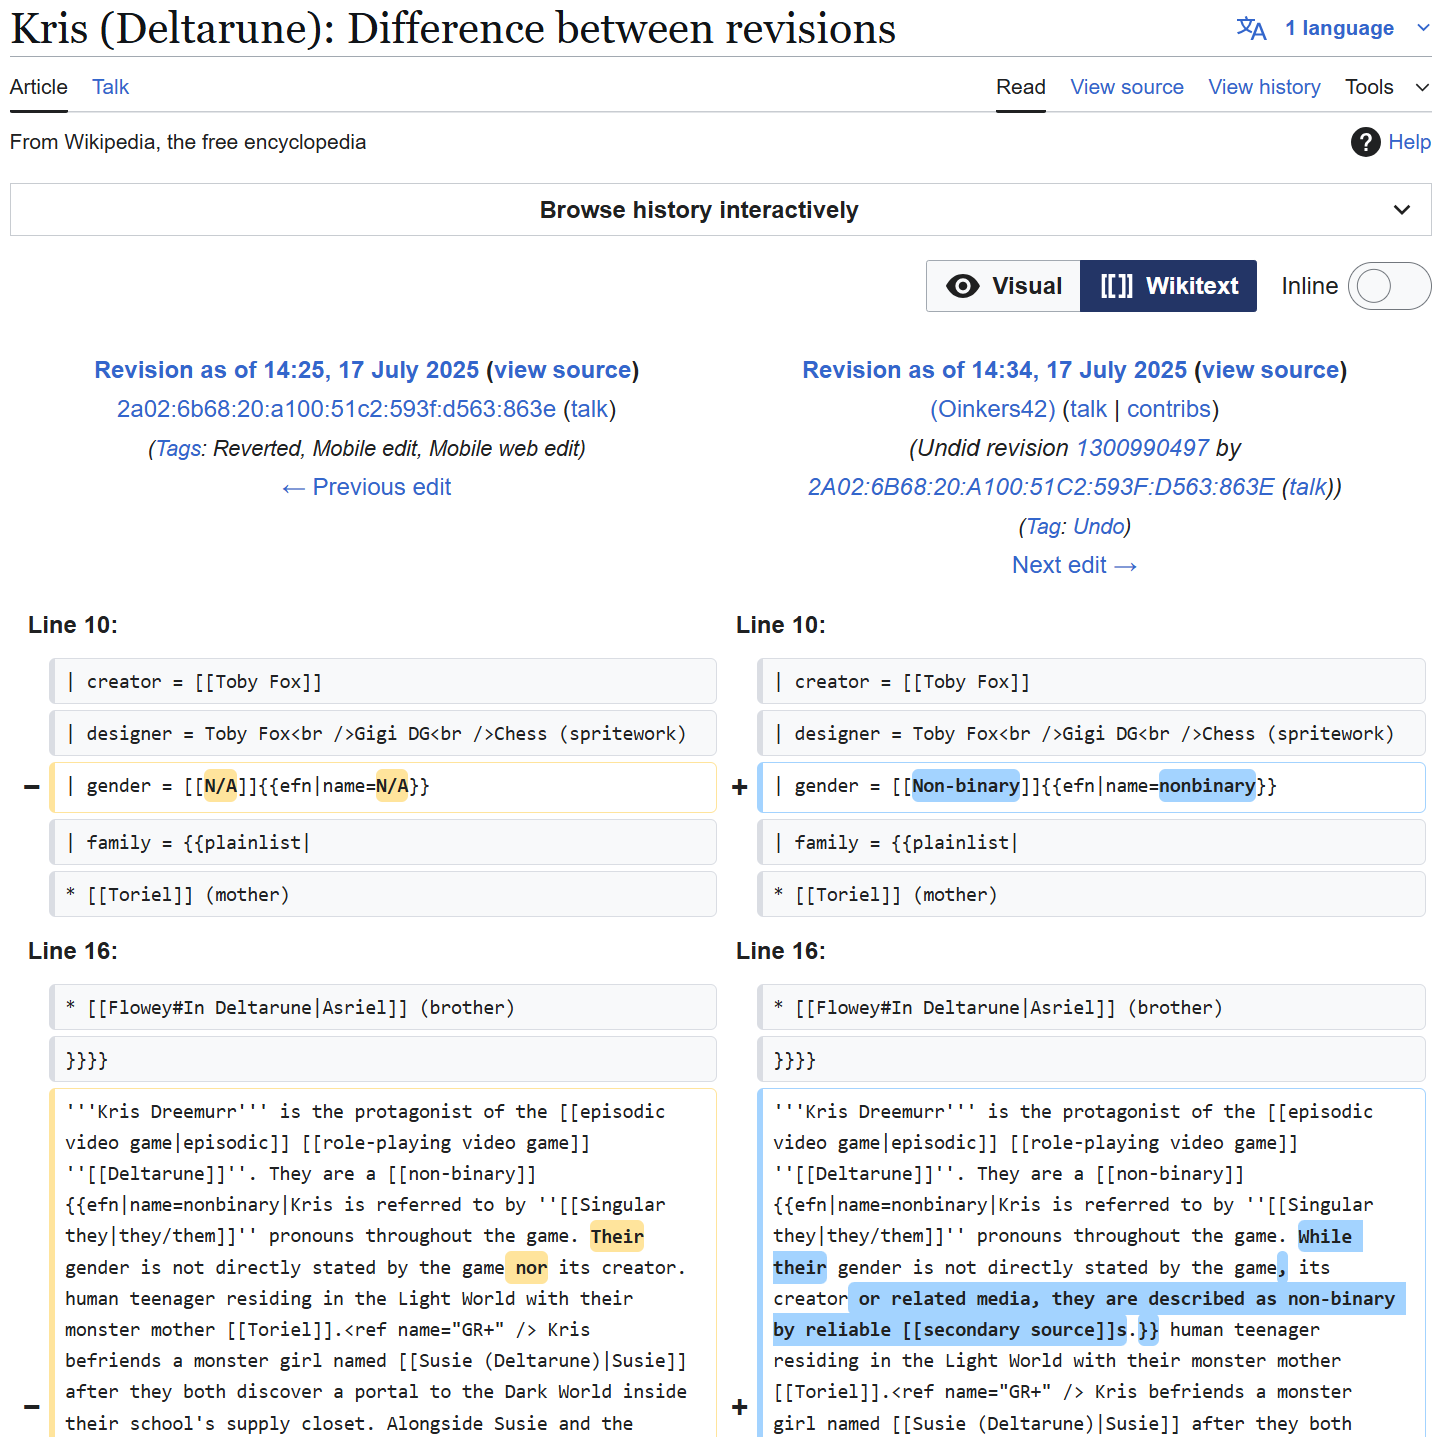Image resolution: width=1449 pixels, height=1437 pixels.
Task: Click the page title heading
Action: pyautogui.click(x=453, y=28)
